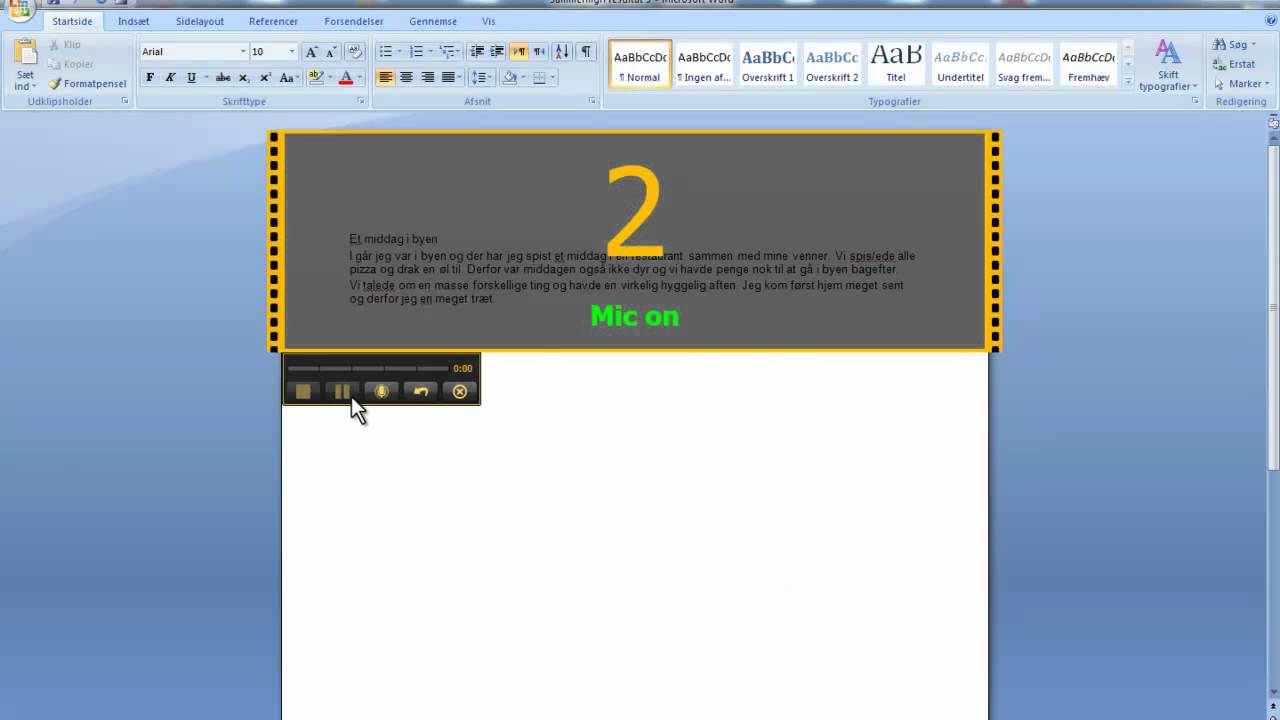This screenshot has width=1280, height=720.
Task: Click the recorder audio level meter
Action: (x=367, y=369)
